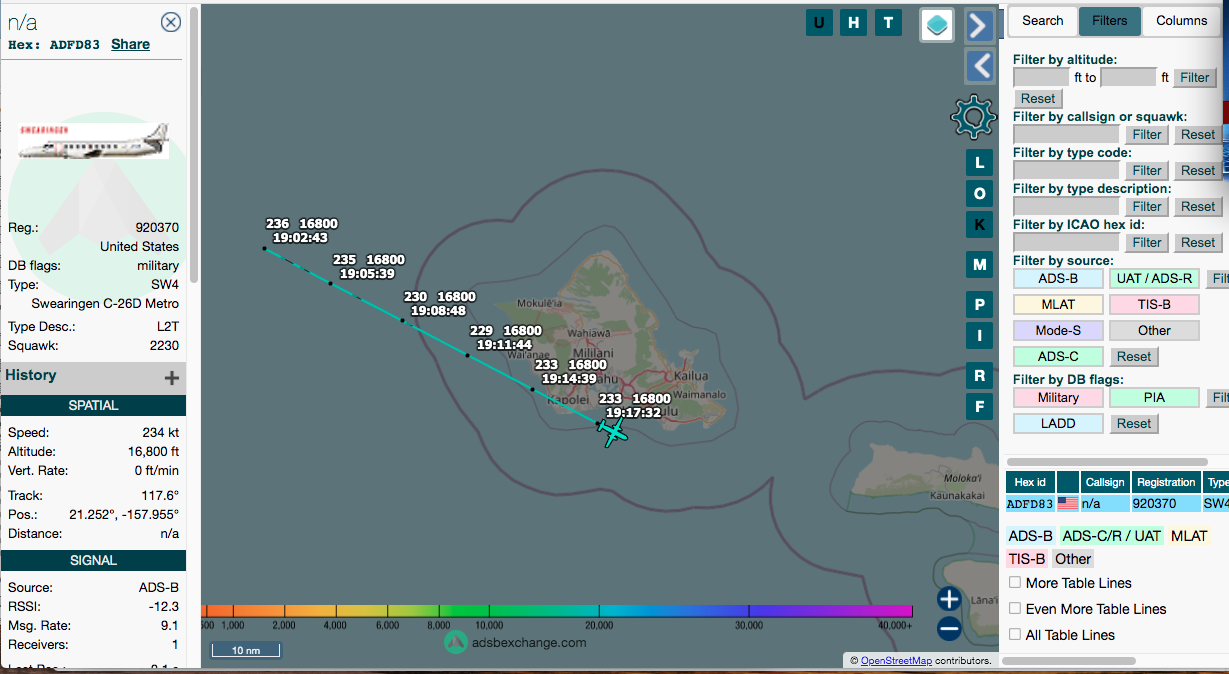Screen dimensions: 1229x674
Task: Reset the callsign or squawk filter
Action: pos(1197,134)
